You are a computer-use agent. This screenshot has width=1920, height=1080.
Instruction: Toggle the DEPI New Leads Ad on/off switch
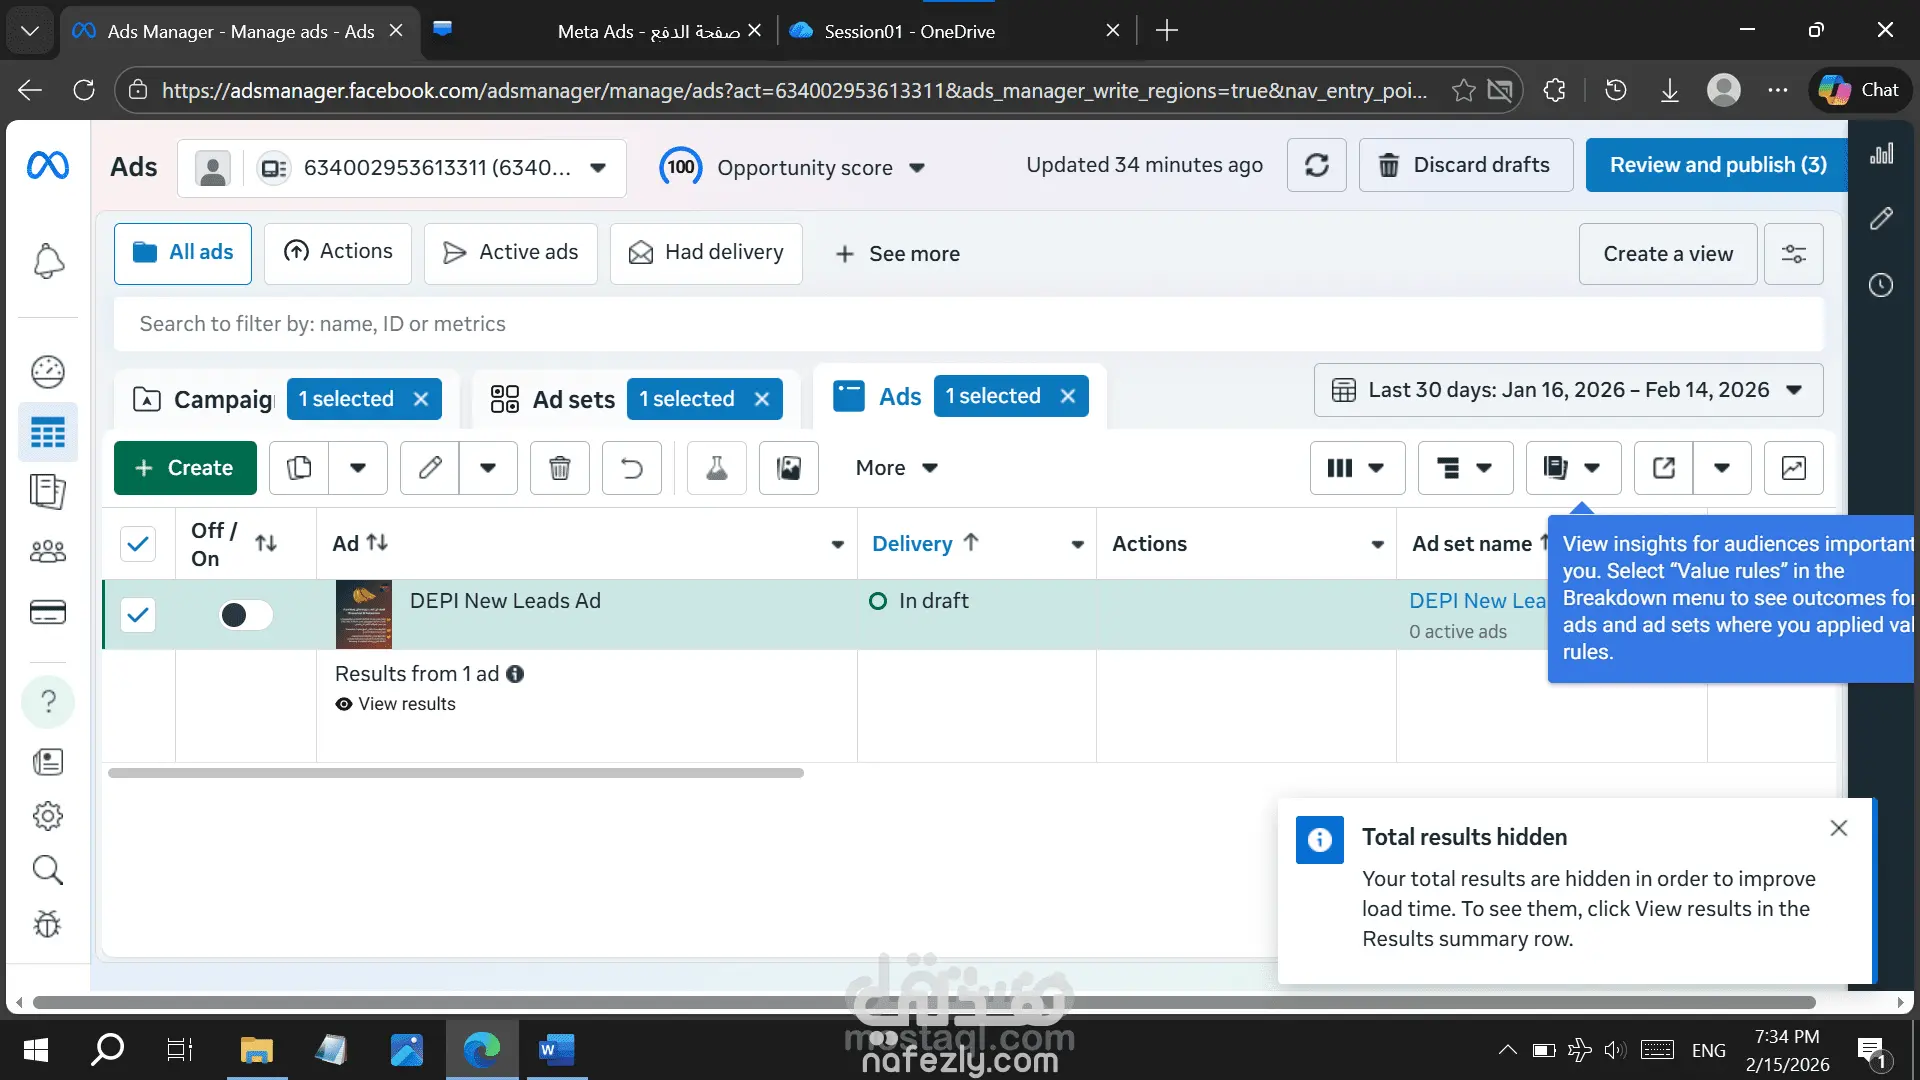(x=246, y=615)
